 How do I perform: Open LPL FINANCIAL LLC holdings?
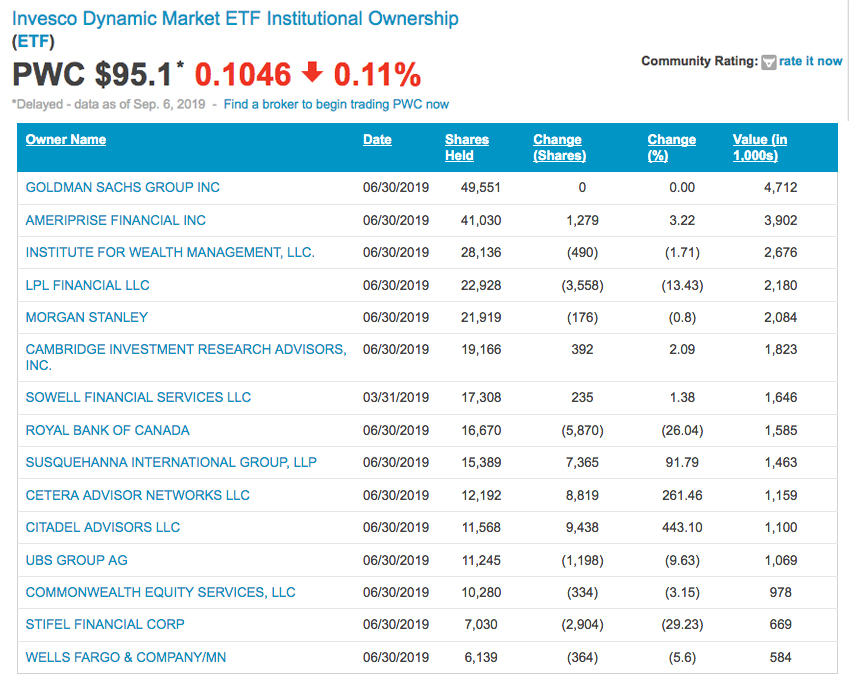tap(87, 285)
